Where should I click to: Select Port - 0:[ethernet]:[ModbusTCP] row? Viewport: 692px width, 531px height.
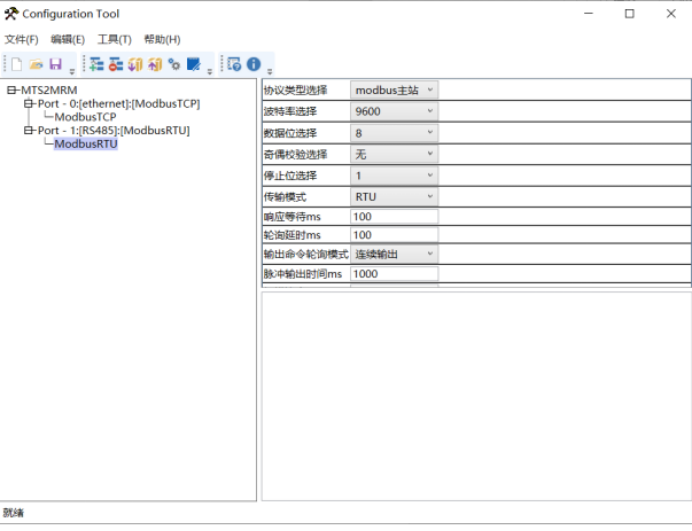119,104
